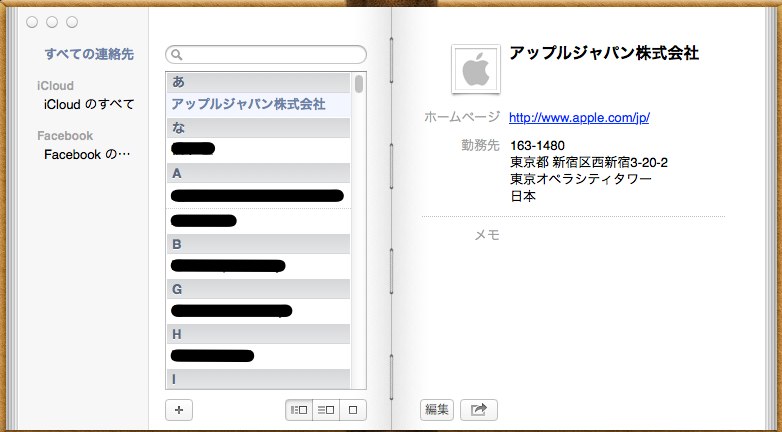782x432 pixels.
Task: Click the Facebook sidebar section header
Action: coord(65,136)
